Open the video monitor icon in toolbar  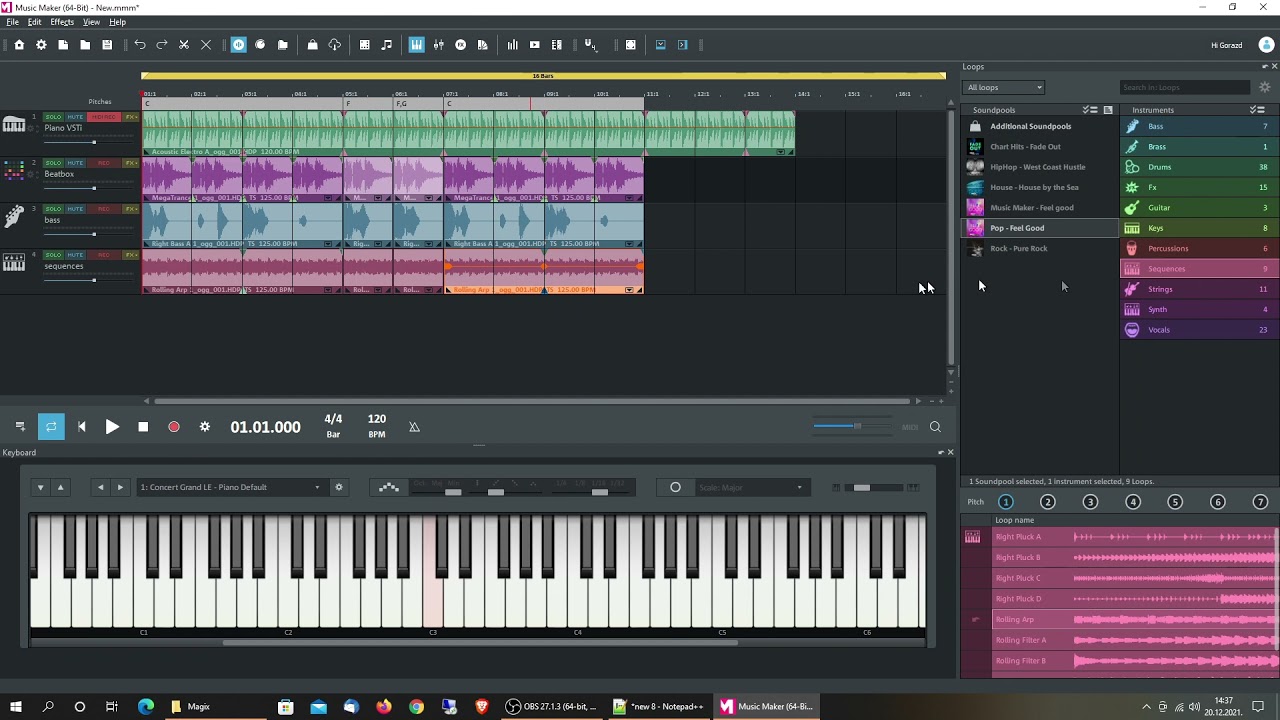(x=535, y=45)
